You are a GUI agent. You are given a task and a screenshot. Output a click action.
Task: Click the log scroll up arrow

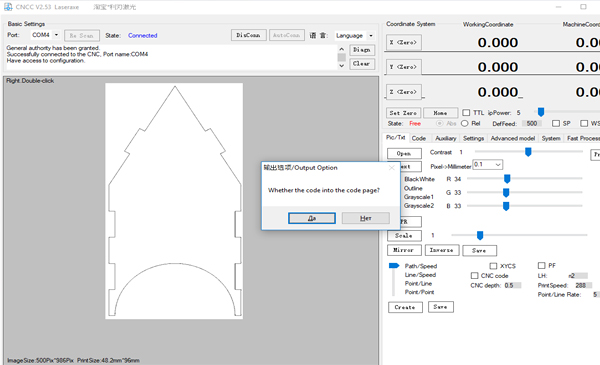click(x=341, y=49)
